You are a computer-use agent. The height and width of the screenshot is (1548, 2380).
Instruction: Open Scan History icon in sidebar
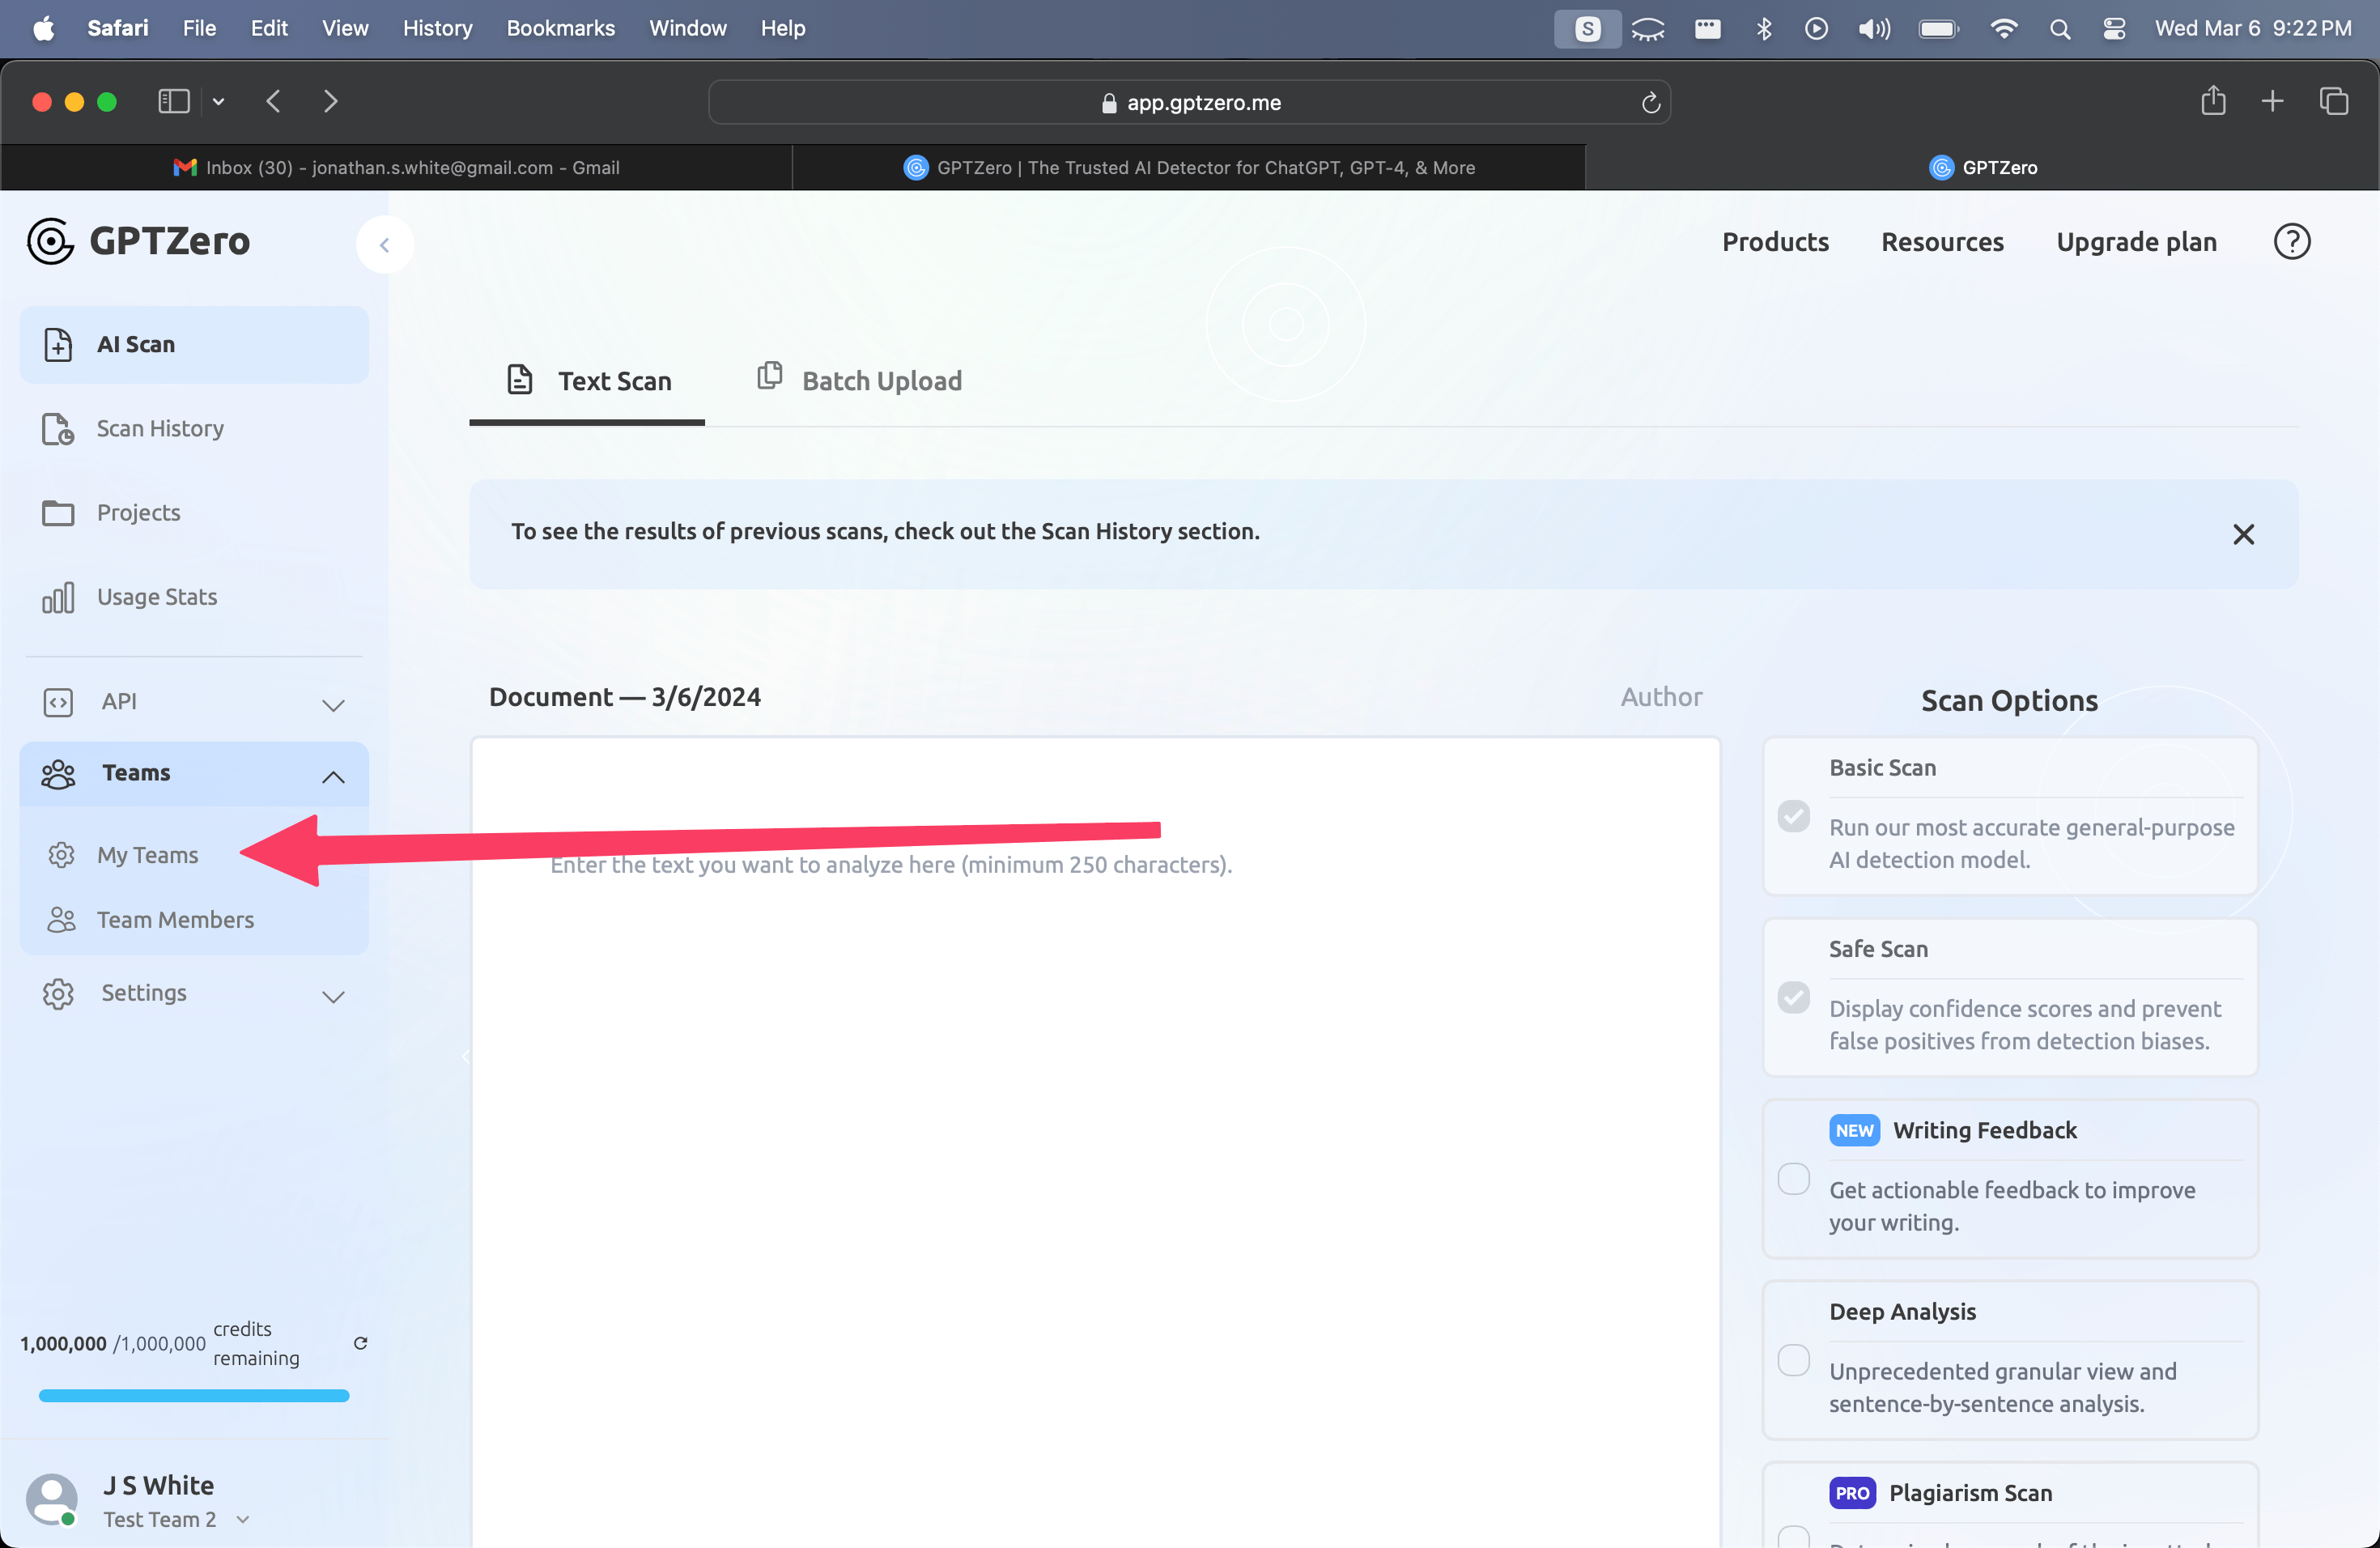tap(58, 428)
